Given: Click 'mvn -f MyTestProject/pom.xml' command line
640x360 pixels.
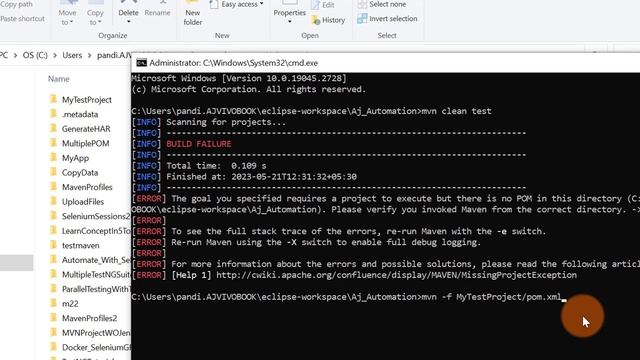Looking at the screenshot, I should tap(491, 297).
